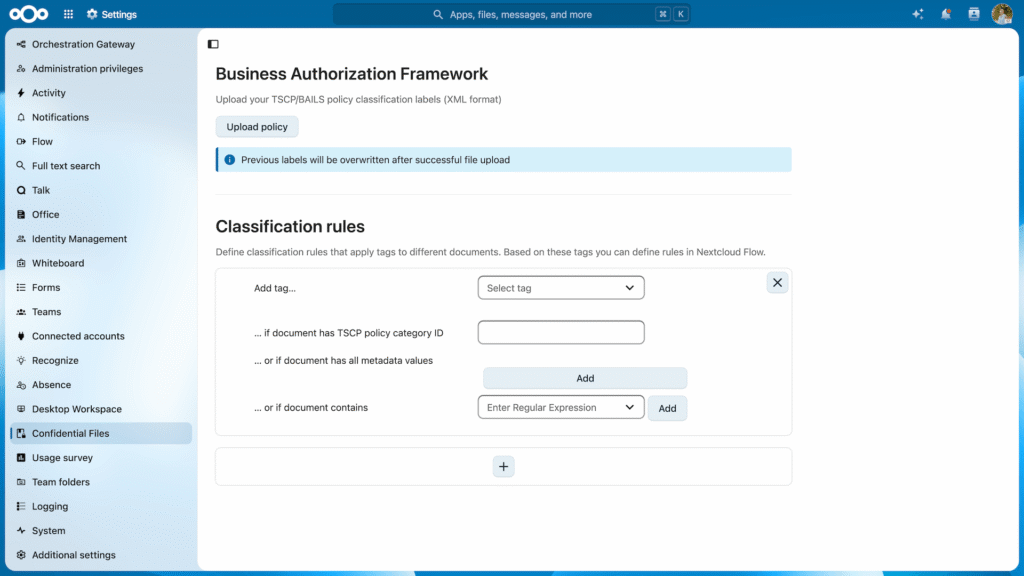Image resolution: width=1024 pixels, height=576 pixels.
Task: Click the Full text search magnifier icon
Action: point(21,166)
